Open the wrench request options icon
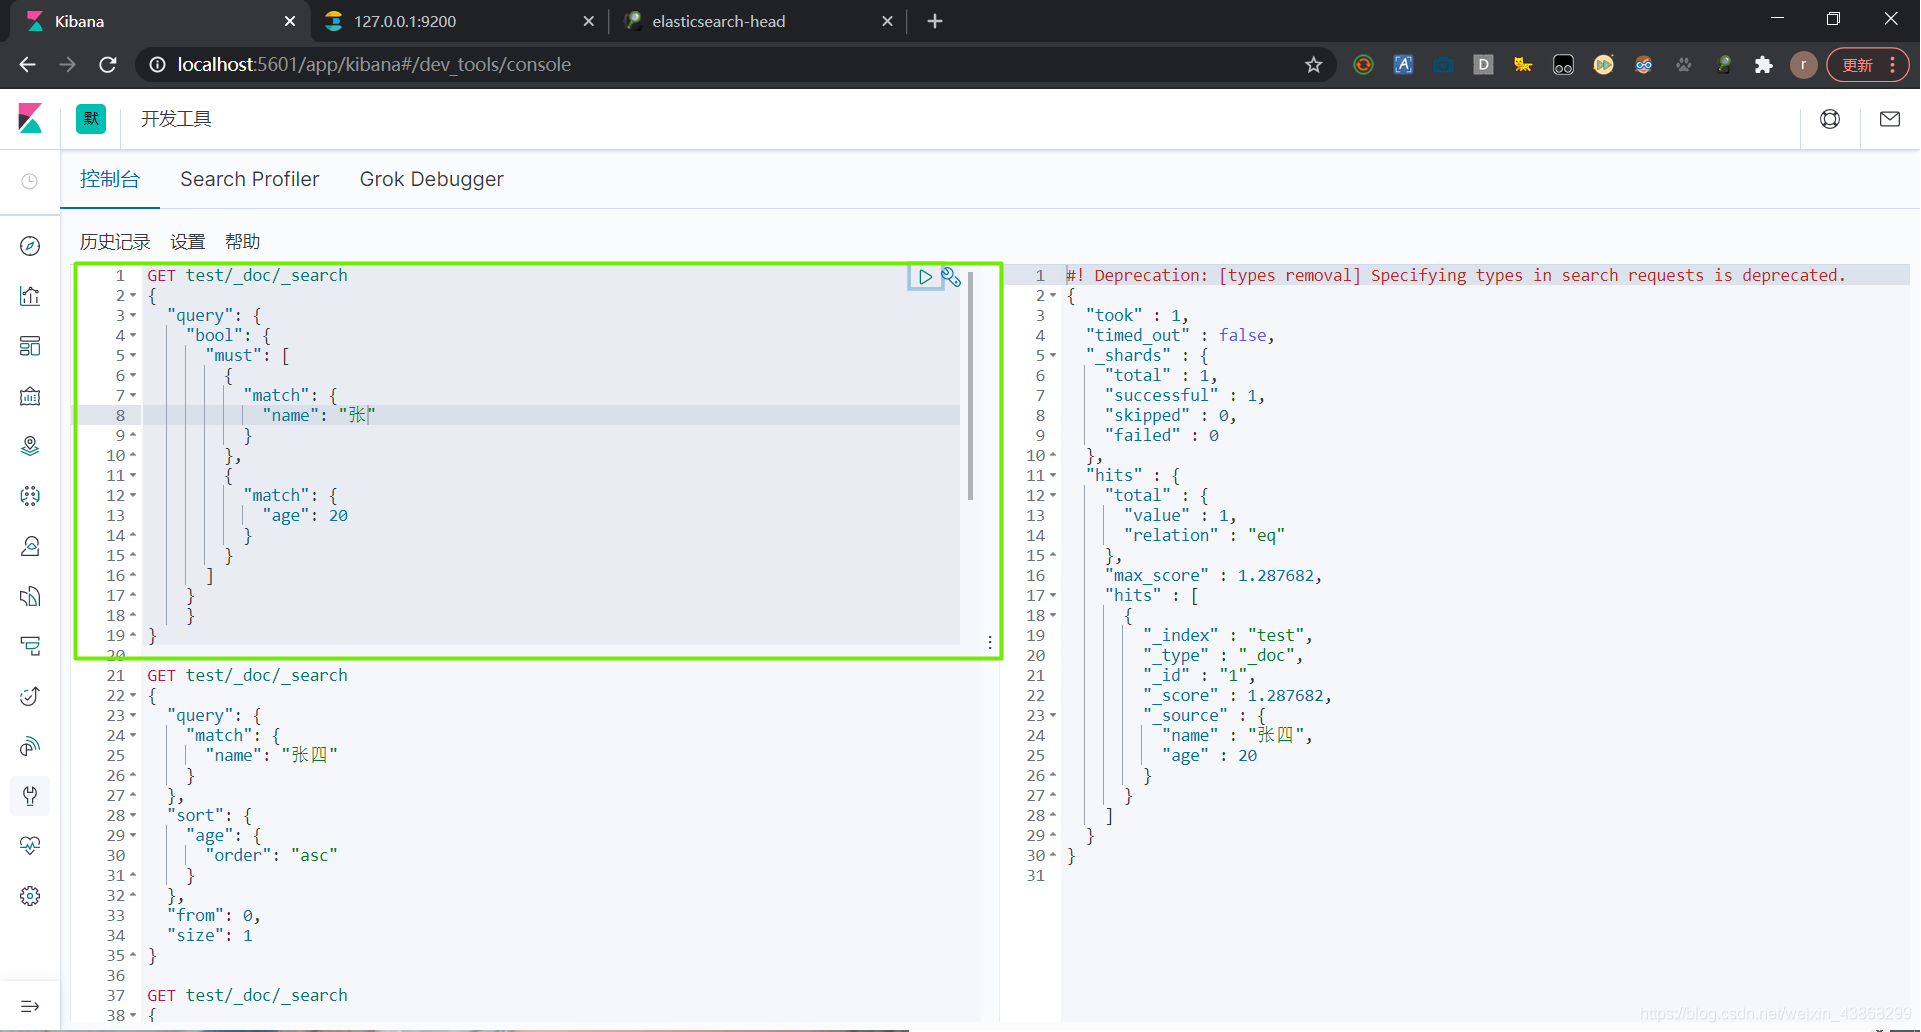This screenshot has width=1921, height=1032. click(951, 277)
